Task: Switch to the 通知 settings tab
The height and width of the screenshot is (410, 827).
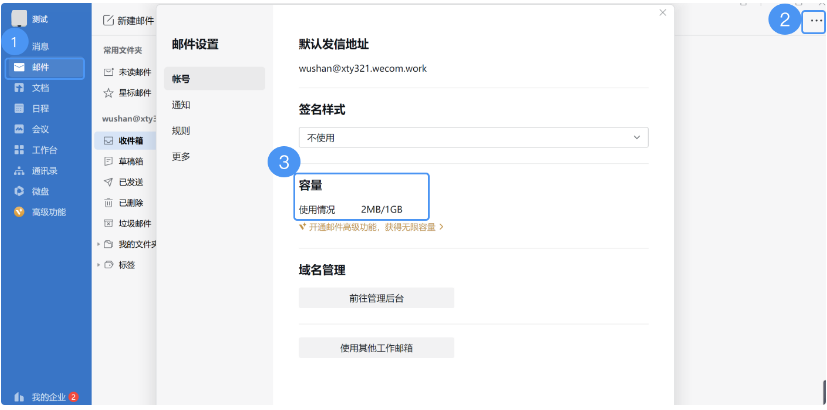Action: pos(181,105)
